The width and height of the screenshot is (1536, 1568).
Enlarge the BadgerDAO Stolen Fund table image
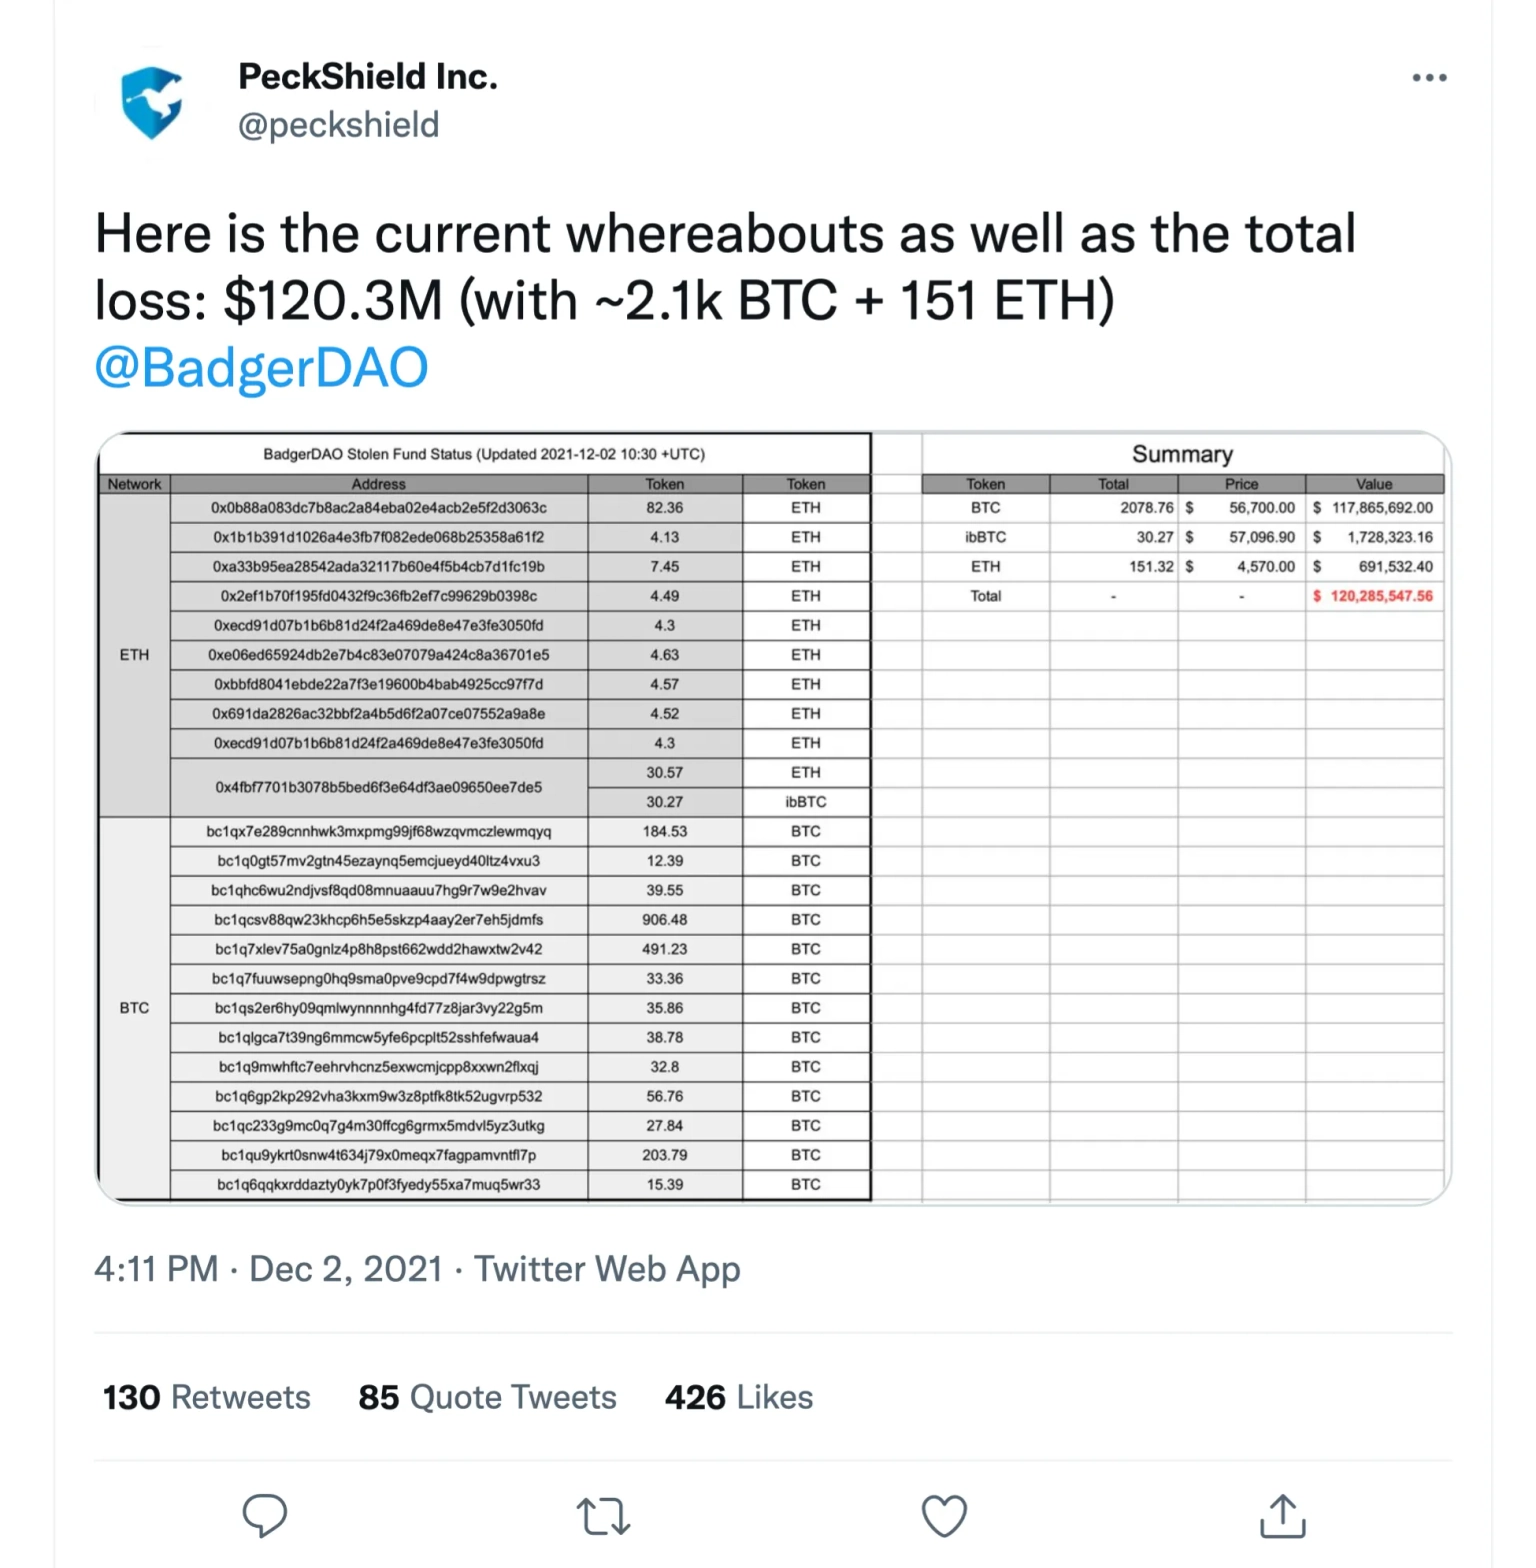773,818
